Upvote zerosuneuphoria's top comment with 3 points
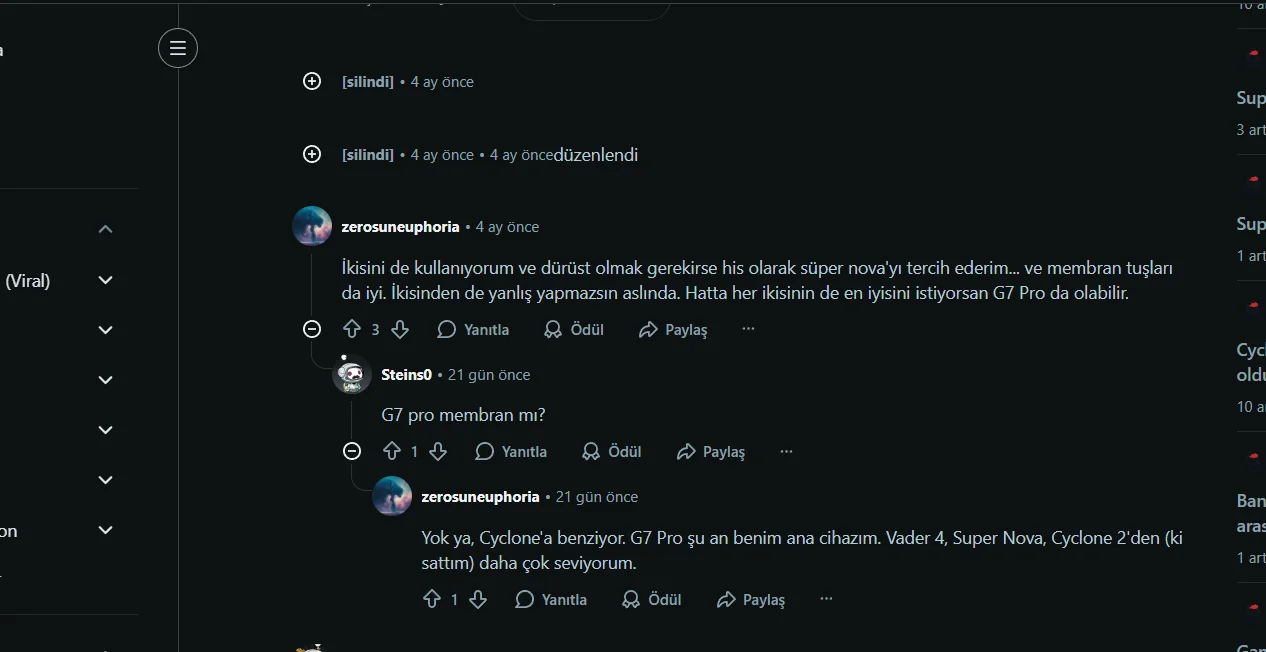Screen dimensions: 1266x652 (x=352, y=329)
